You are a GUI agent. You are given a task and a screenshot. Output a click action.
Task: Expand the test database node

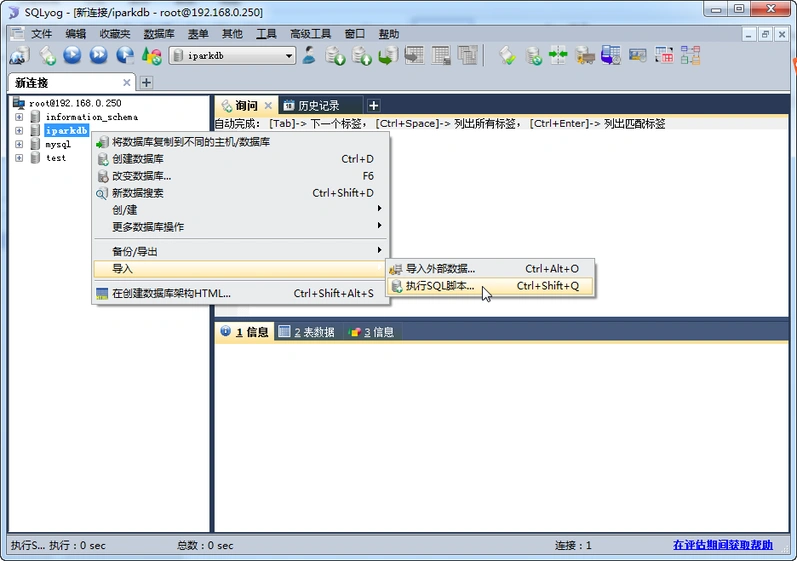(19, 158)
